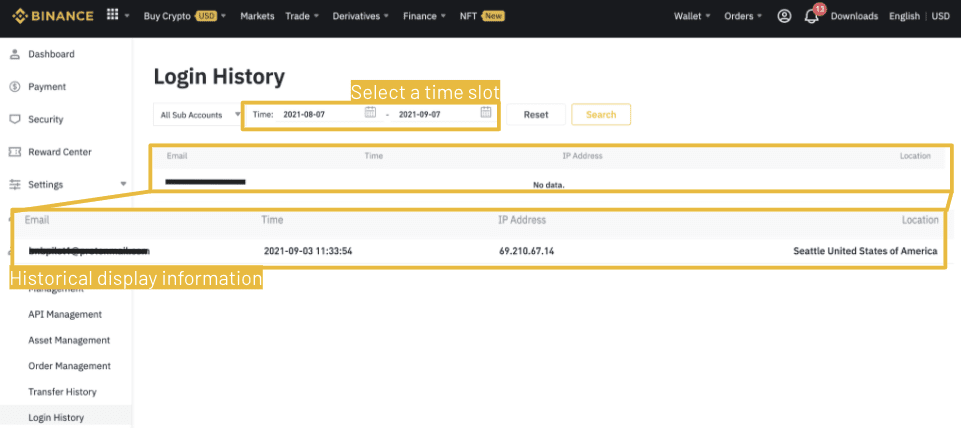Screen dimensions: 961x428
Task: Open Transfer History in sidebar
Action: point(62,392)
